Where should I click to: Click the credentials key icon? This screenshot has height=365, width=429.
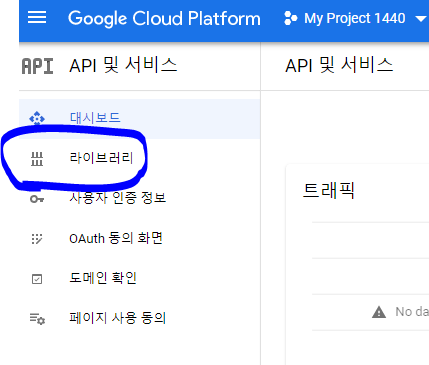point(37,199)
